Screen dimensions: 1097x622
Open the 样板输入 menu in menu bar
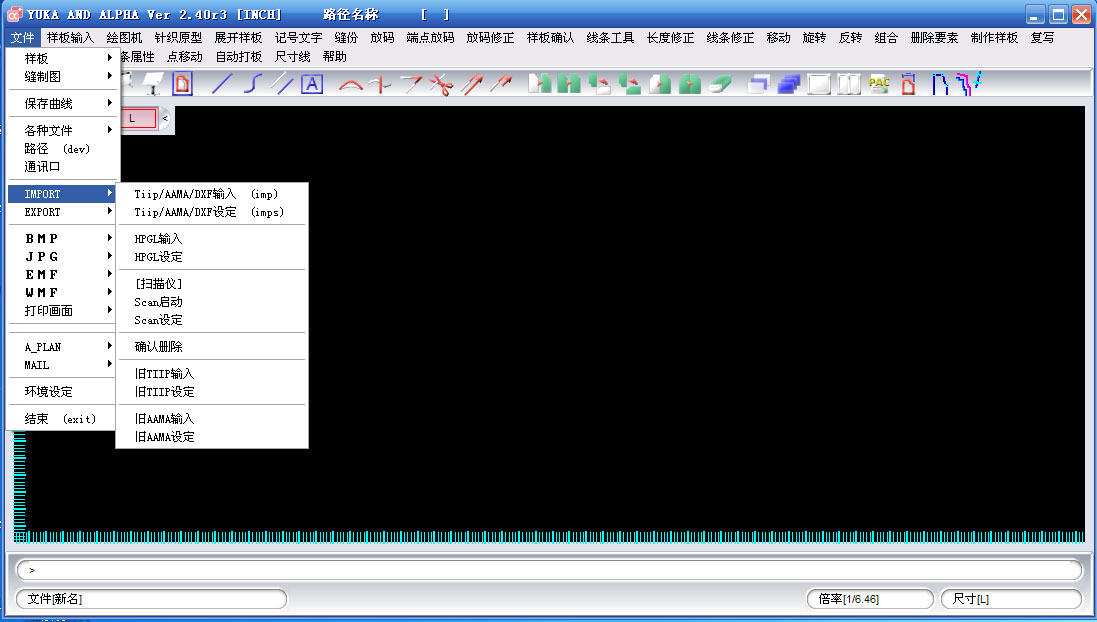(70, 38)
